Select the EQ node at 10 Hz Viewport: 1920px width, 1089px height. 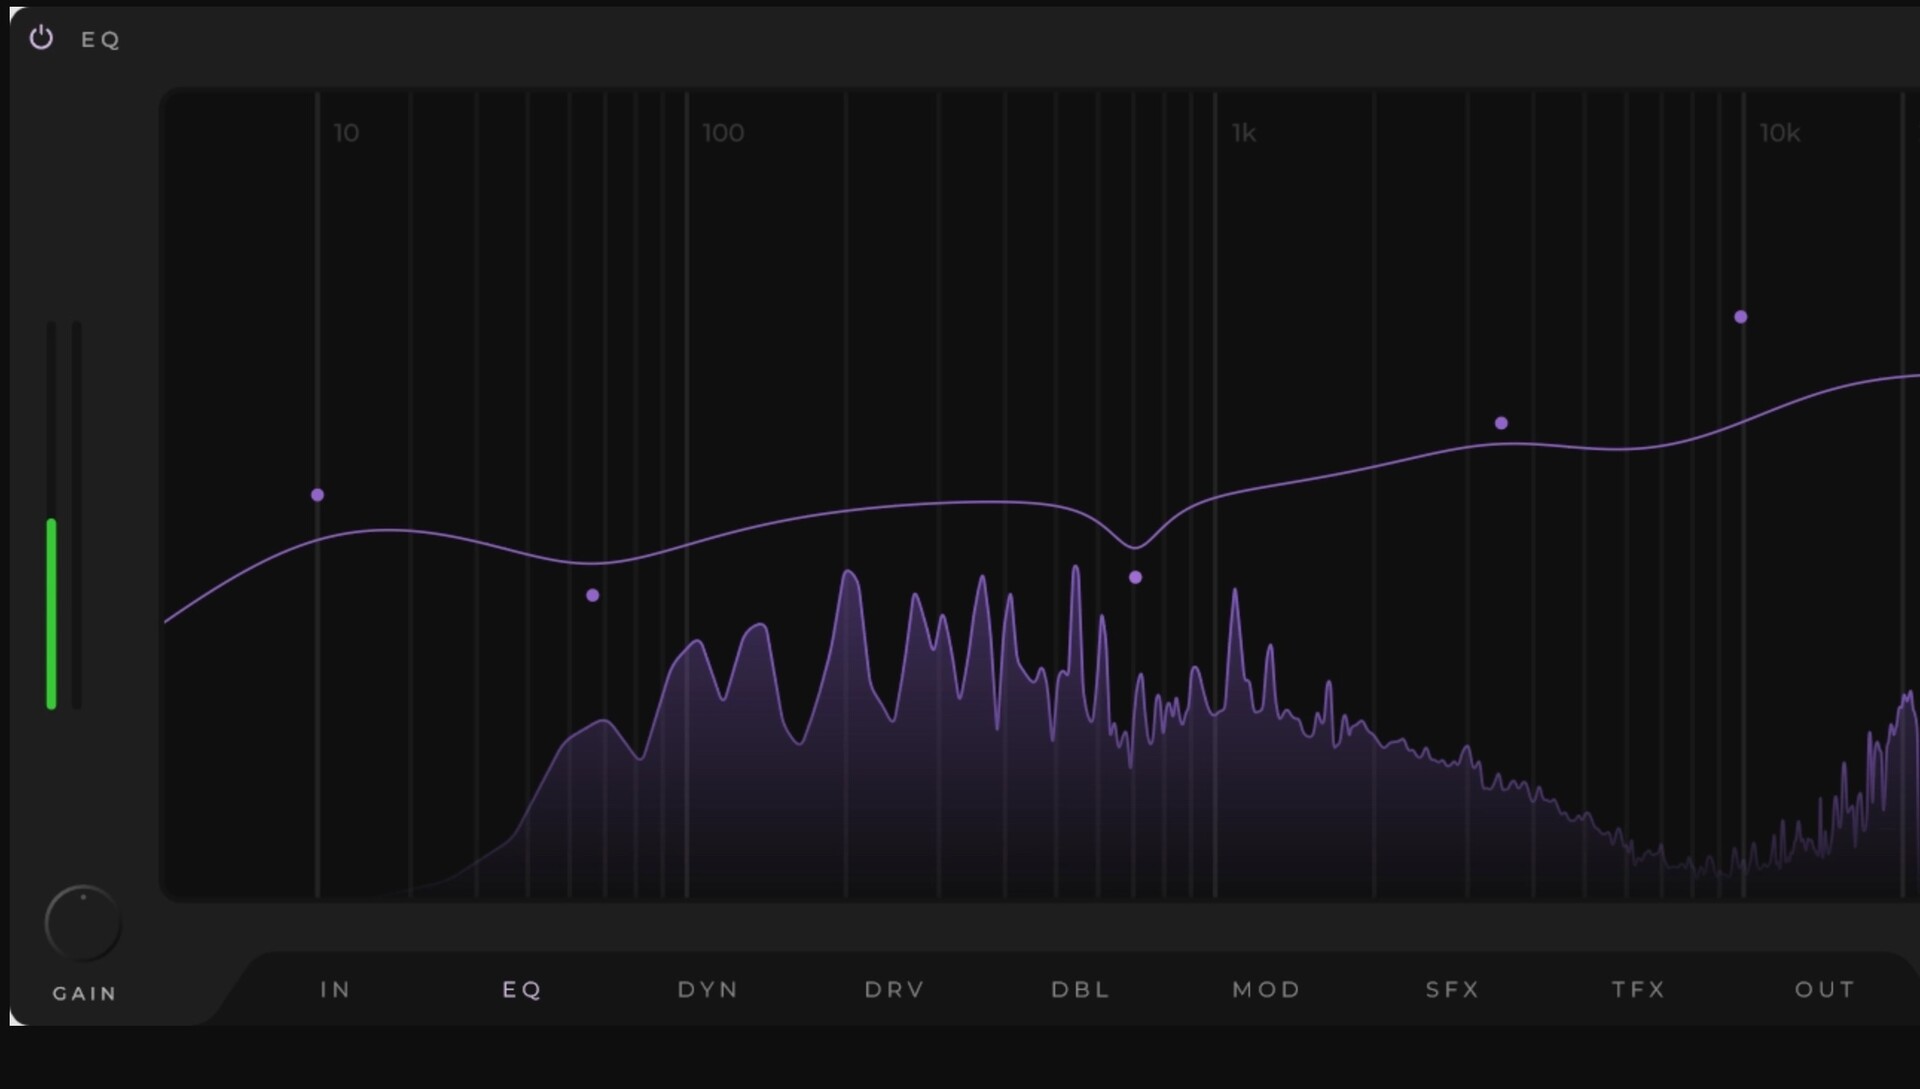[317, 495]
